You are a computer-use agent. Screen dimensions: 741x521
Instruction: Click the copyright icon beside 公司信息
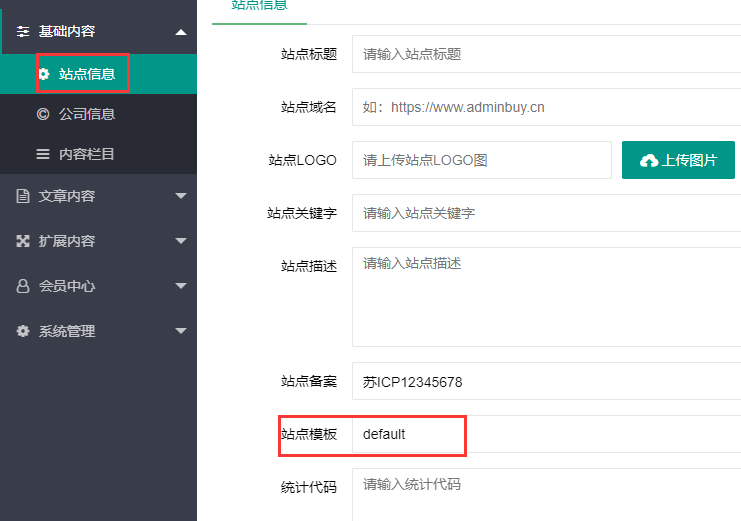click(x=43, y=114)
